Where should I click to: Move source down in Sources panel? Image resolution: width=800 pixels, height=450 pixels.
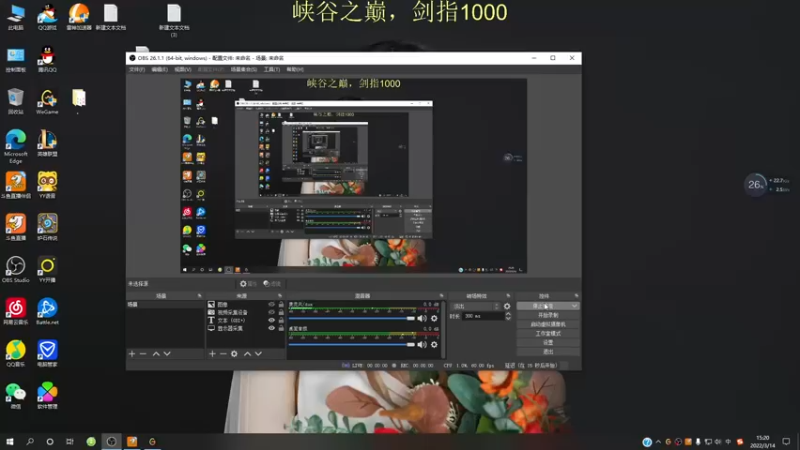coord(258,354)
